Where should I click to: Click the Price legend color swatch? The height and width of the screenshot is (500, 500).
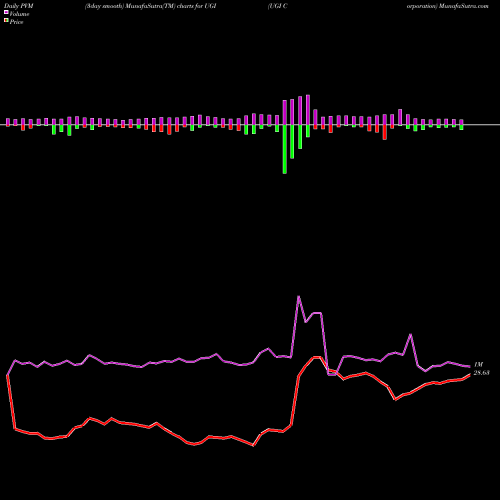pyautogui.click(x=6, y=20)
